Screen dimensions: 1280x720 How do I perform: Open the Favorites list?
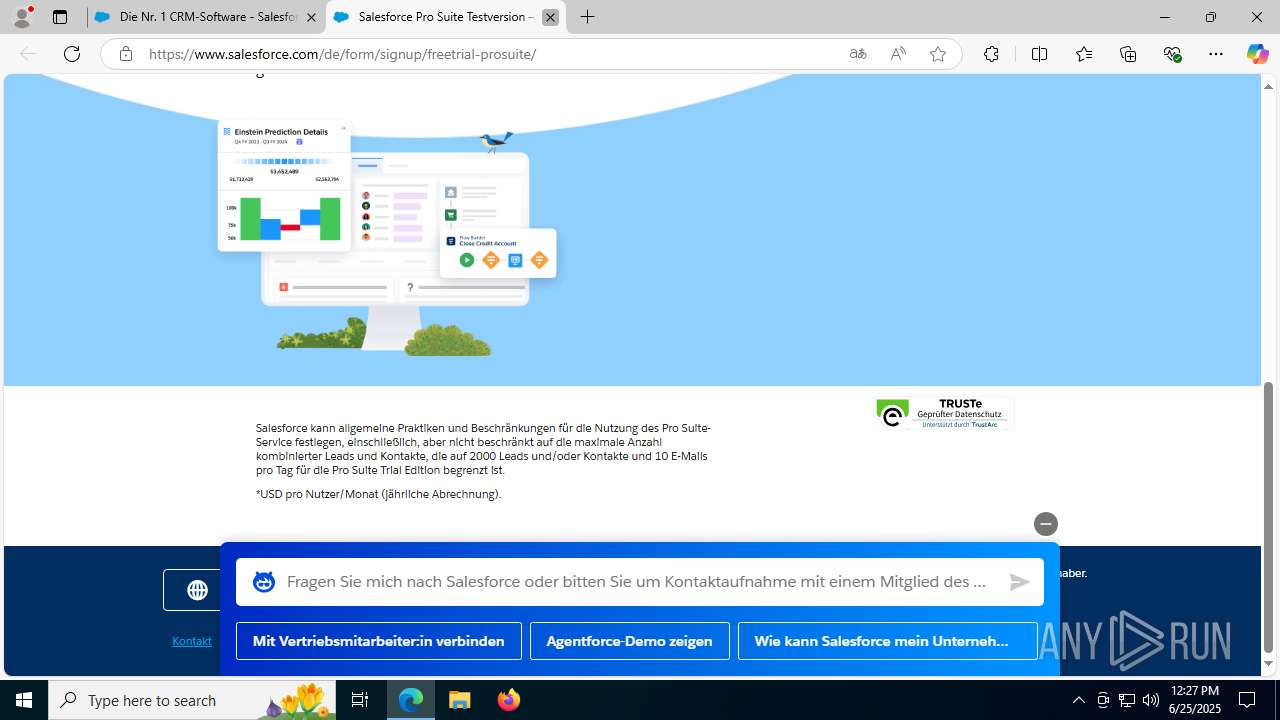click(x=1084, y=54)
